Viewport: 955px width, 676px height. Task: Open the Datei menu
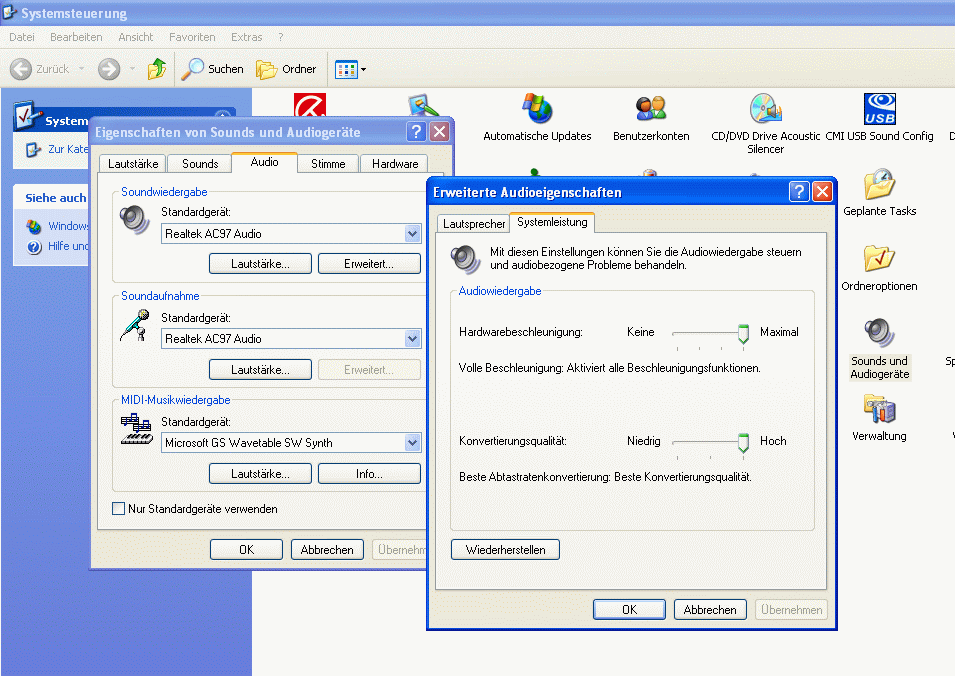coord(22,37)
